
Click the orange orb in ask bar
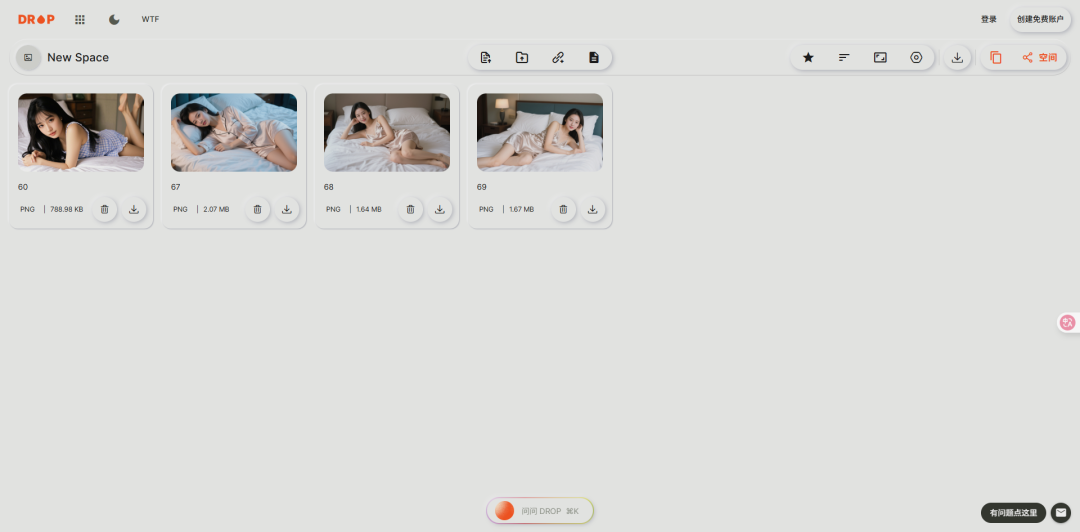tap(504, 511)
